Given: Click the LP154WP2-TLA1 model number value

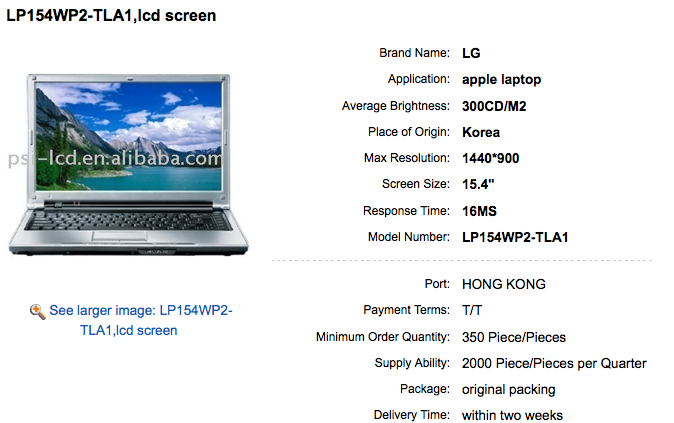Looking at the screenshot, I should (515, 237).
